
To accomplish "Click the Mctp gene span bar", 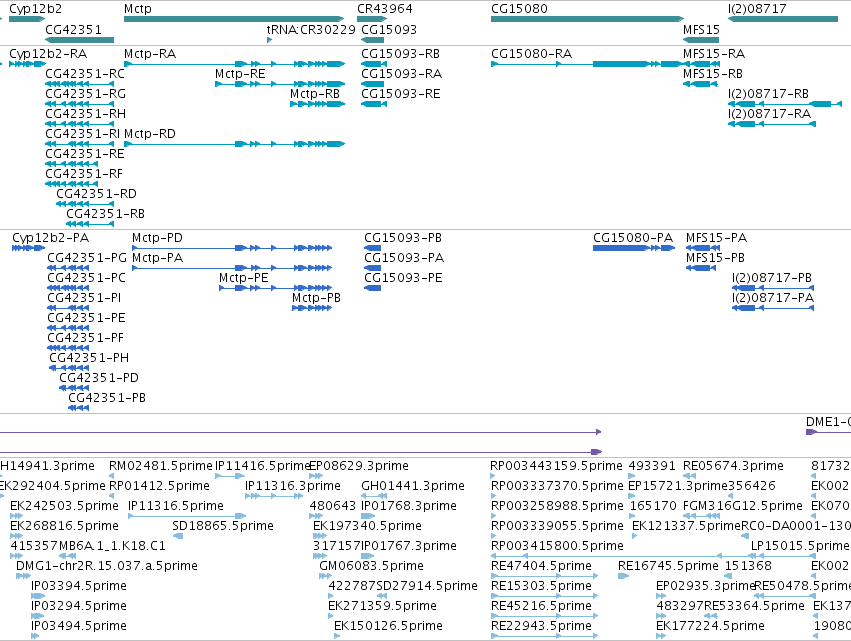I will click(x=234, y=19).
